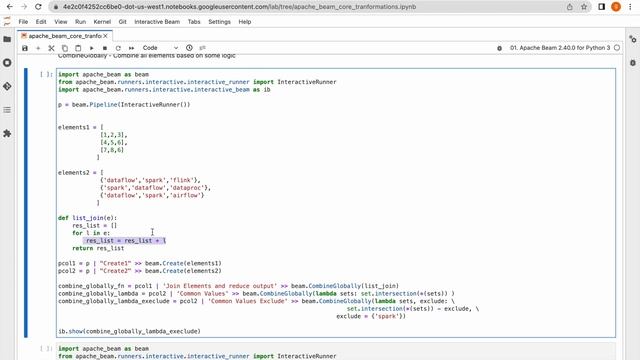640x360 pixels.
Task: Open the cell type dropdown showing Code
Action: [x=160, y=48]
